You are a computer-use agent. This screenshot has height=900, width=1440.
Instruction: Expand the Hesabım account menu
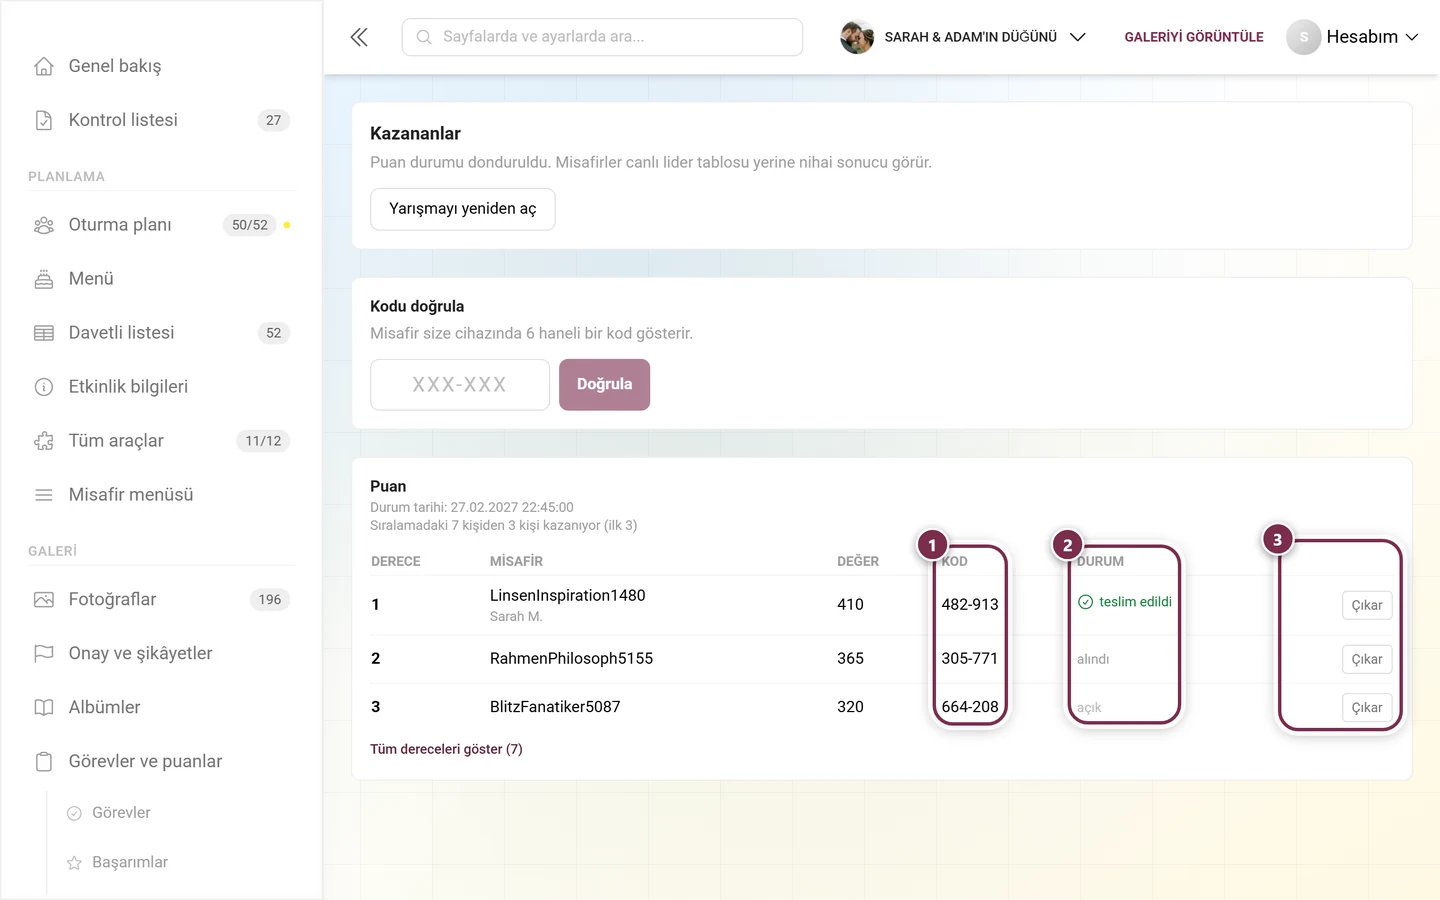(x=1353, y=37)
